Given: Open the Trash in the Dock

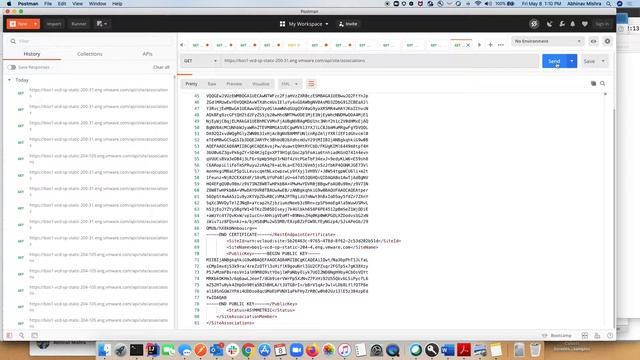Looking at the screenshot, I should click(535, 350).
